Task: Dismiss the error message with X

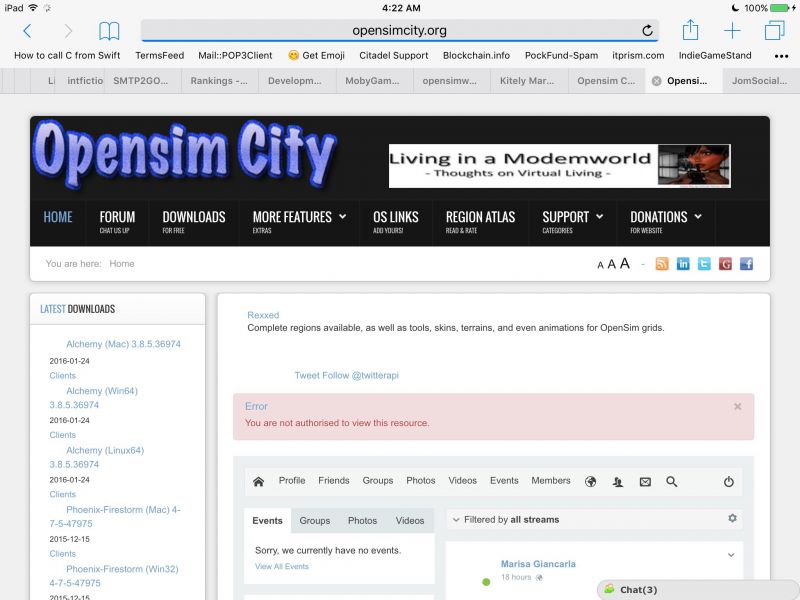Action: point(737,407)
